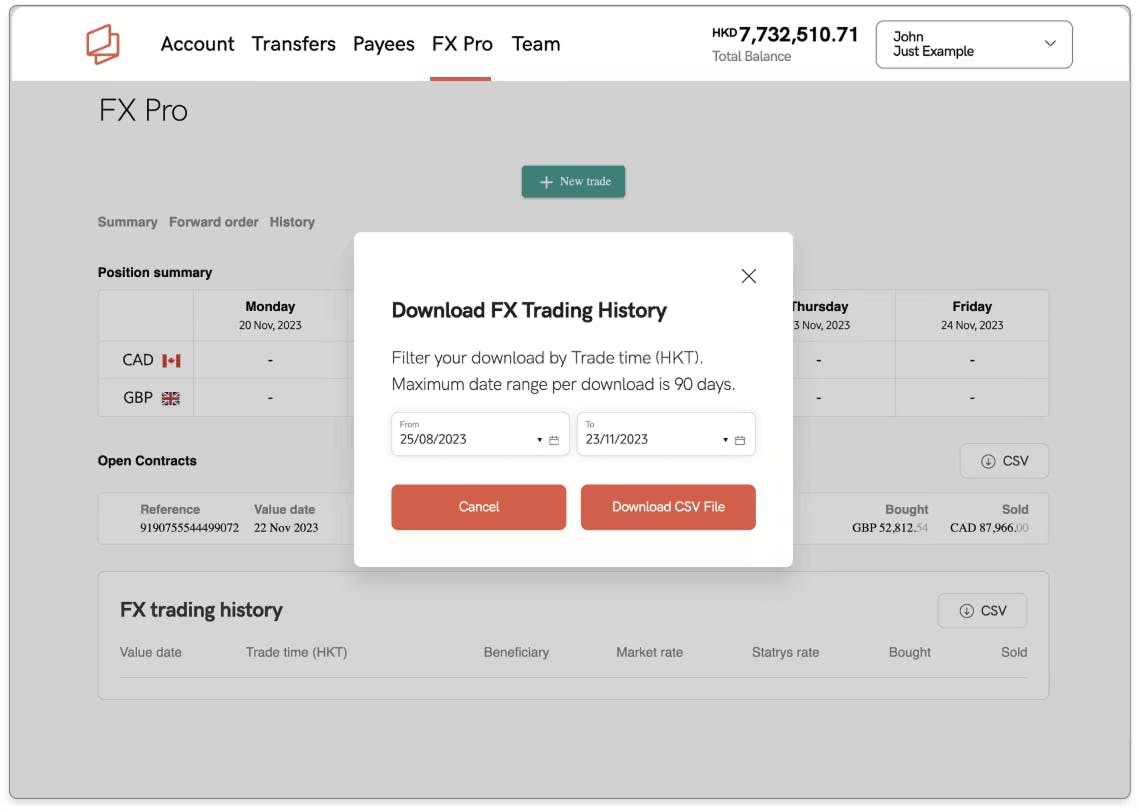The width and height of the screenshot is (1139, 812).
Task: Download FX trading history CSV
Action: [982, 611]
